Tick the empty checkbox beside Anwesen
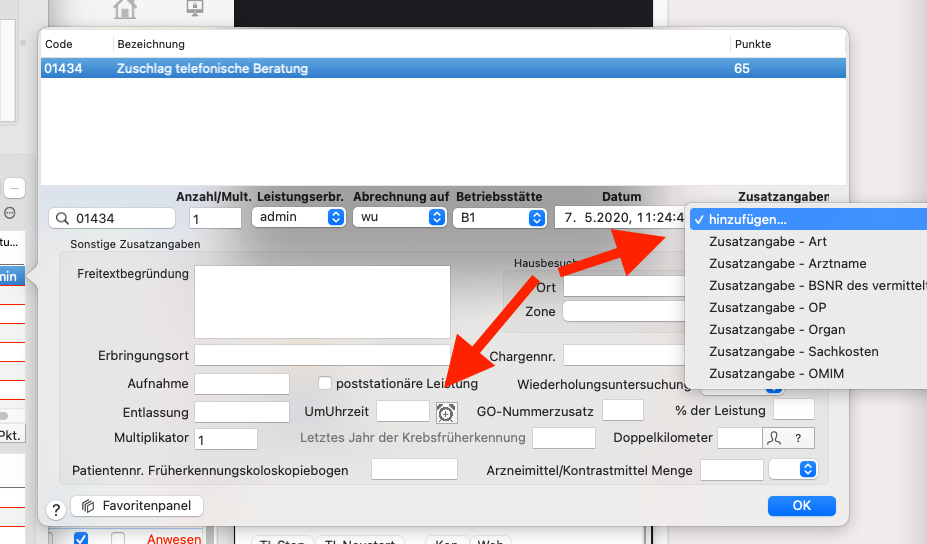This screenshot has width=927, height=544. coord(118,538)
